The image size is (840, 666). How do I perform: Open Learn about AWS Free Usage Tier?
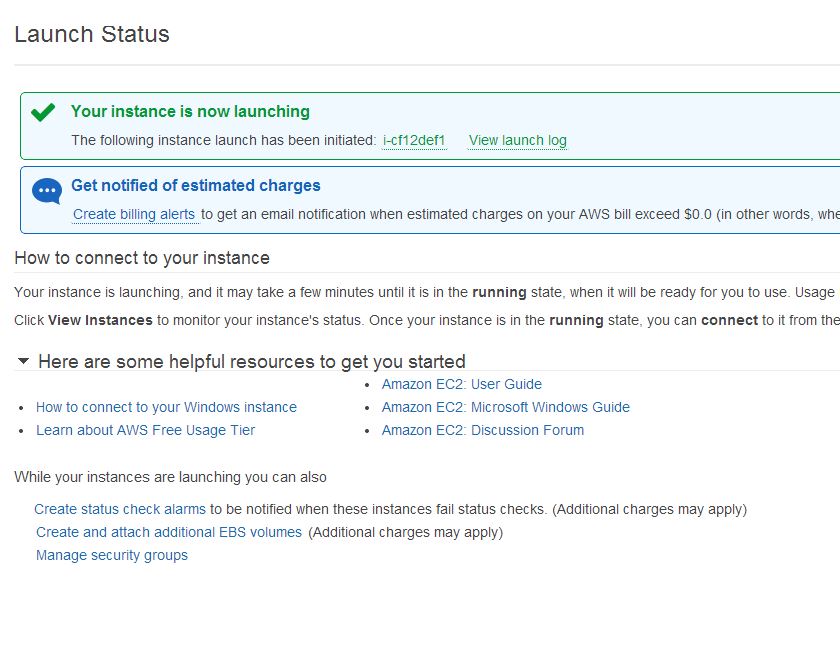tap(145, 430)
